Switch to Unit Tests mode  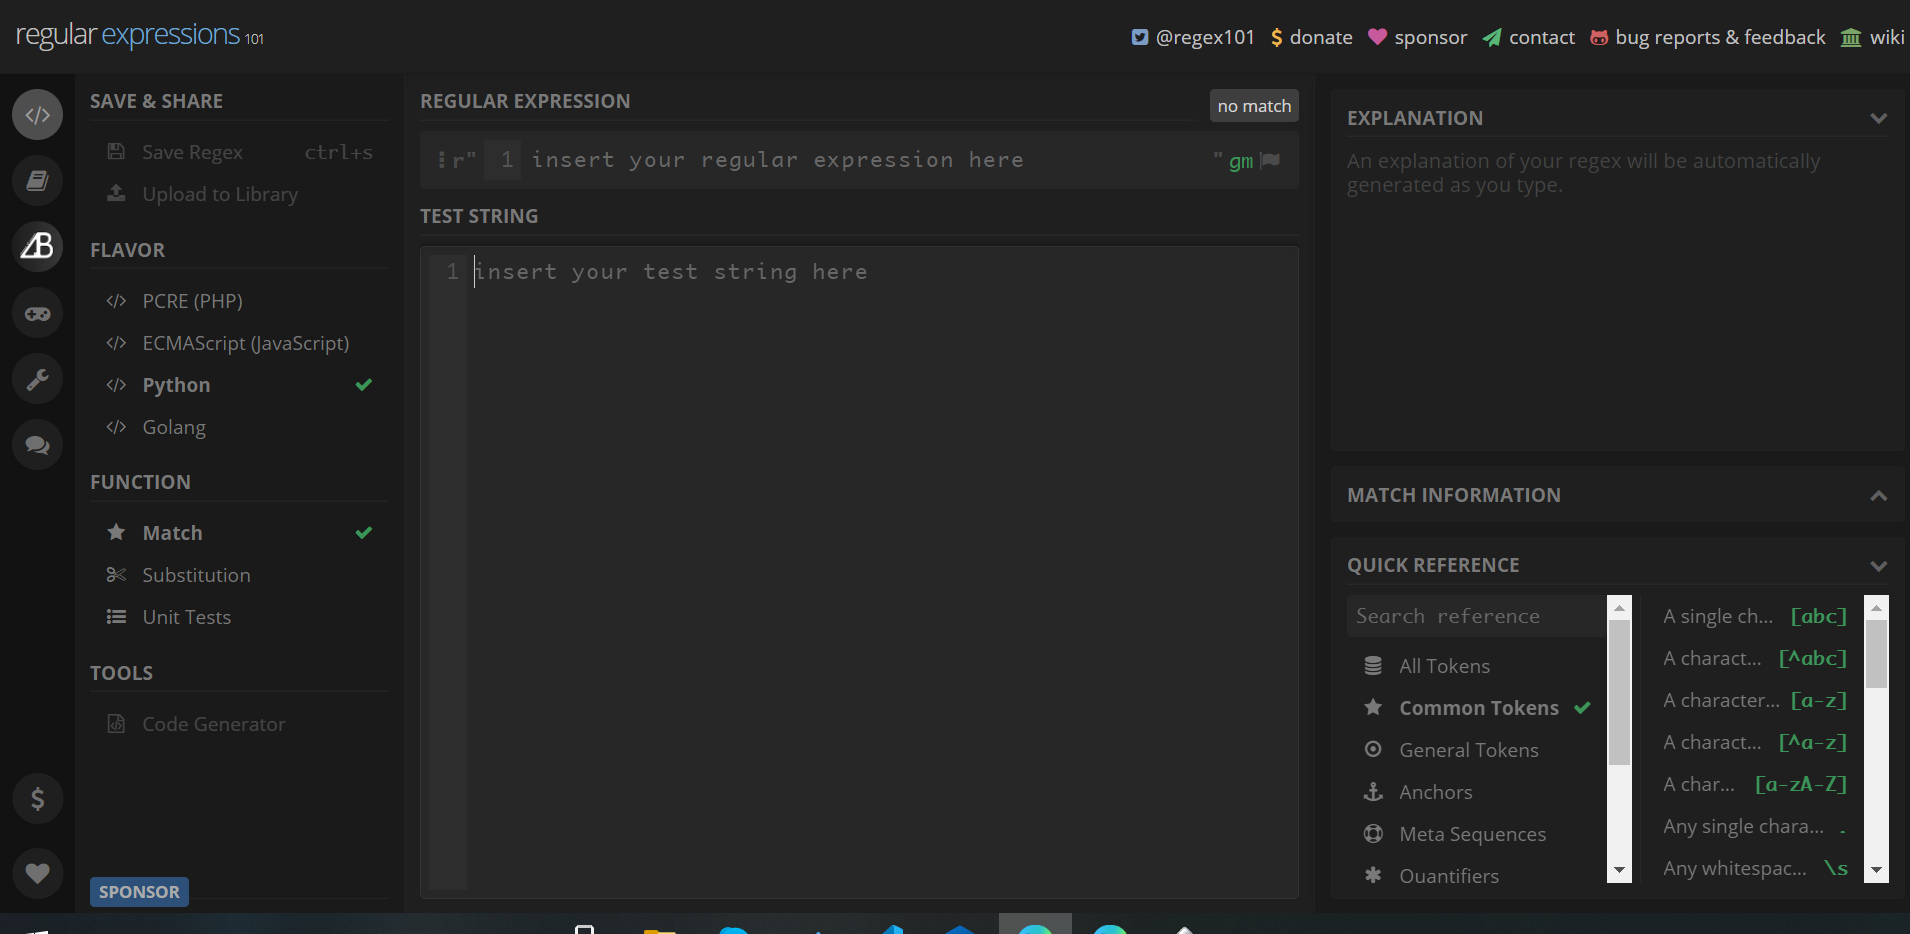click(x=186, y=616)
